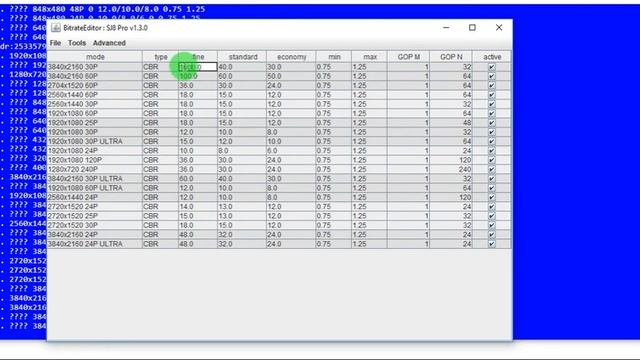
Task: Click the standard column header
Action: point(242,57)
